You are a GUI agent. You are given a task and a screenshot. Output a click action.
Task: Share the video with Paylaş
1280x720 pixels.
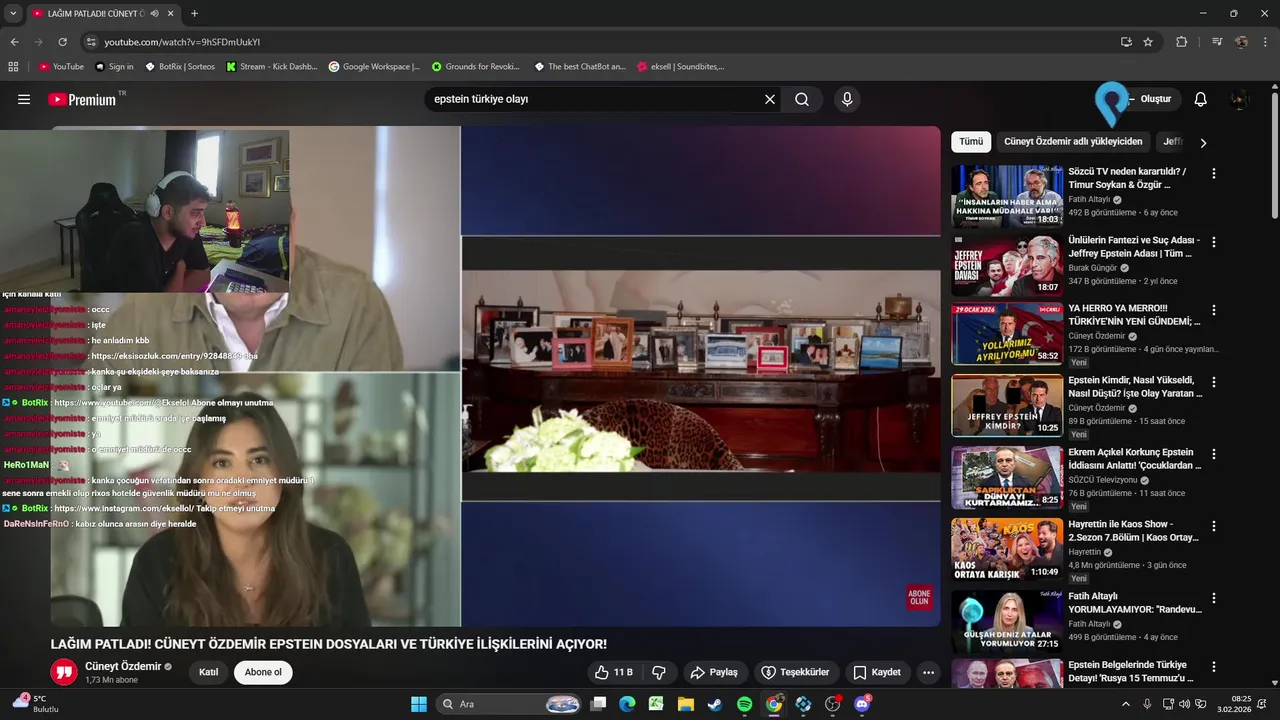pyautogui.click(x=714, y=672)
